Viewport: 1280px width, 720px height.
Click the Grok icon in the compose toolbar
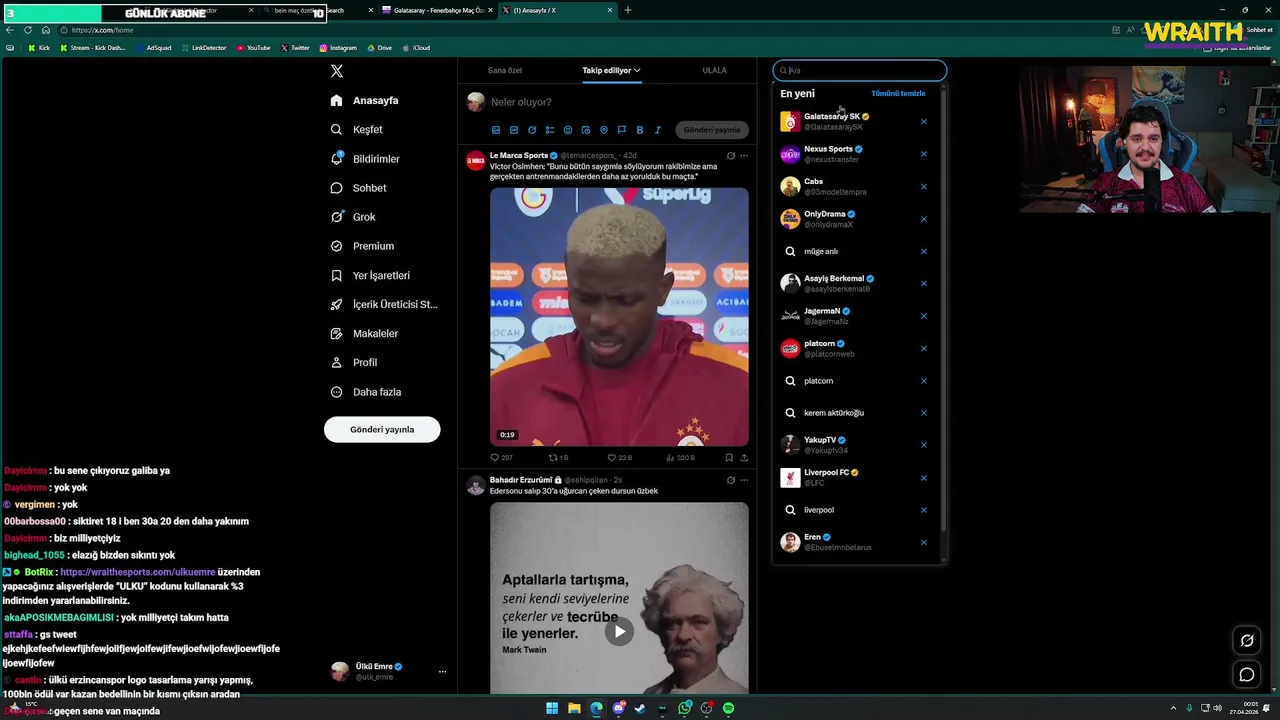(532, 130)
